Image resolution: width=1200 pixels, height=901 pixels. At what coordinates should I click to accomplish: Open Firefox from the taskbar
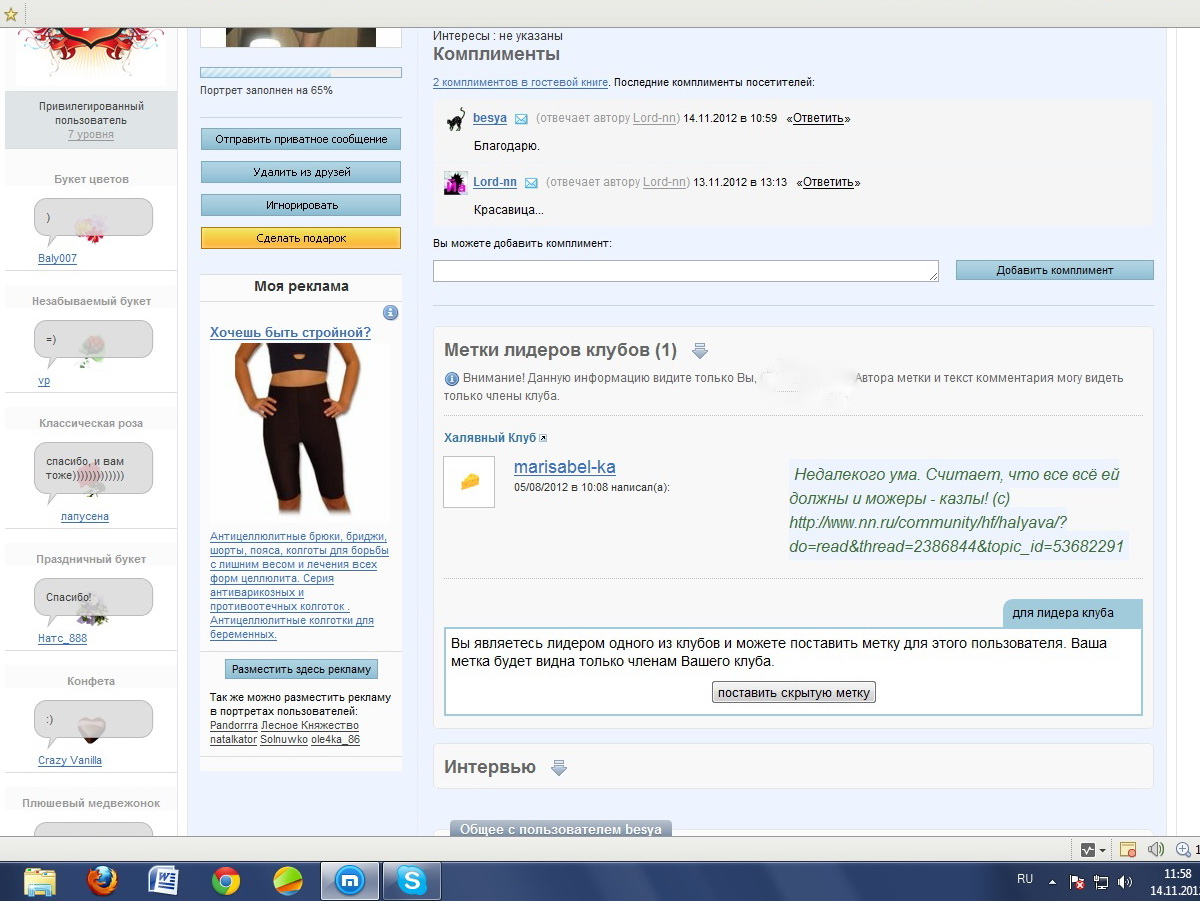point(102,880)
